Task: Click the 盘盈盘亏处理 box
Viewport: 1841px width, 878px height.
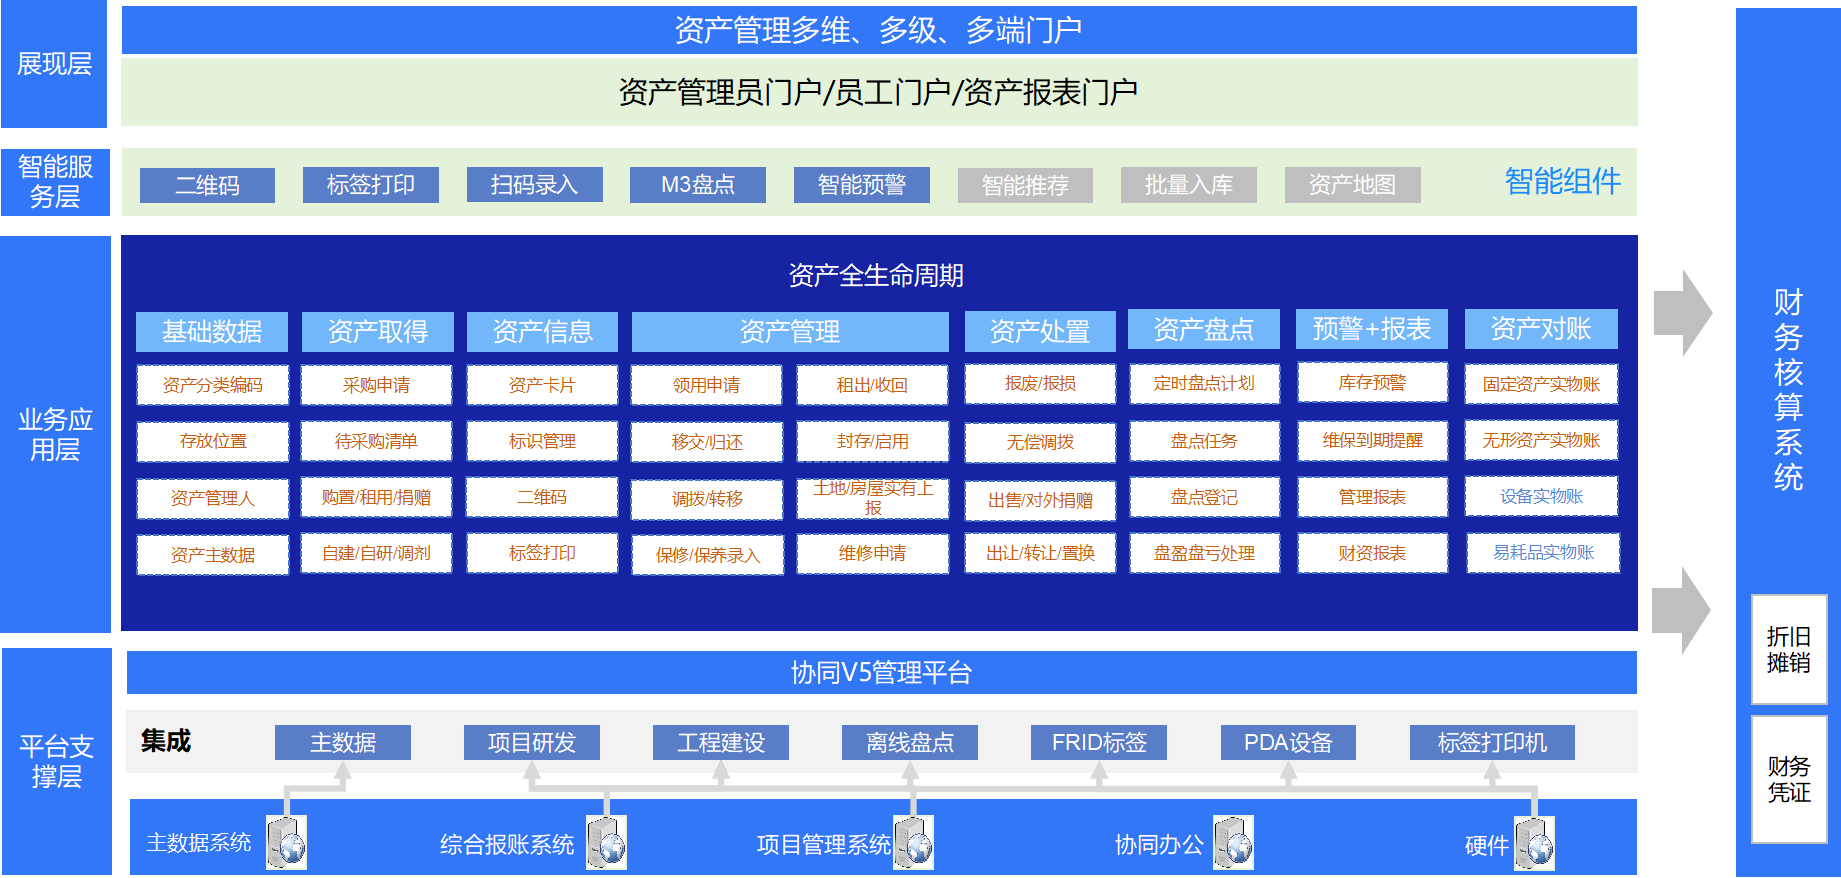Action: [1204, 553]
